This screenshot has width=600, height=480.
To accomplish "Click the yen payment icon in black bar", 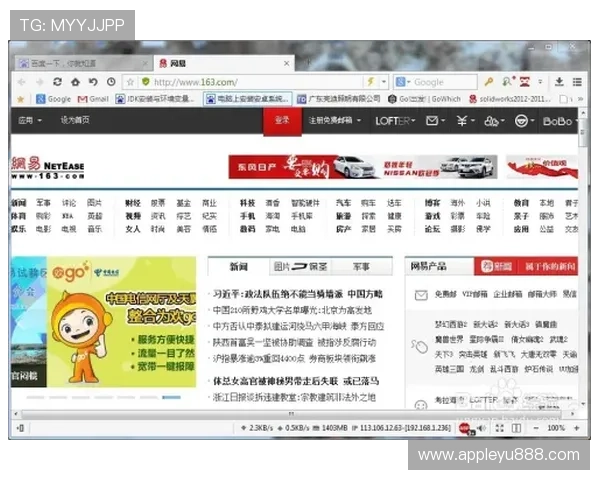I will click(x=462, y=121).
